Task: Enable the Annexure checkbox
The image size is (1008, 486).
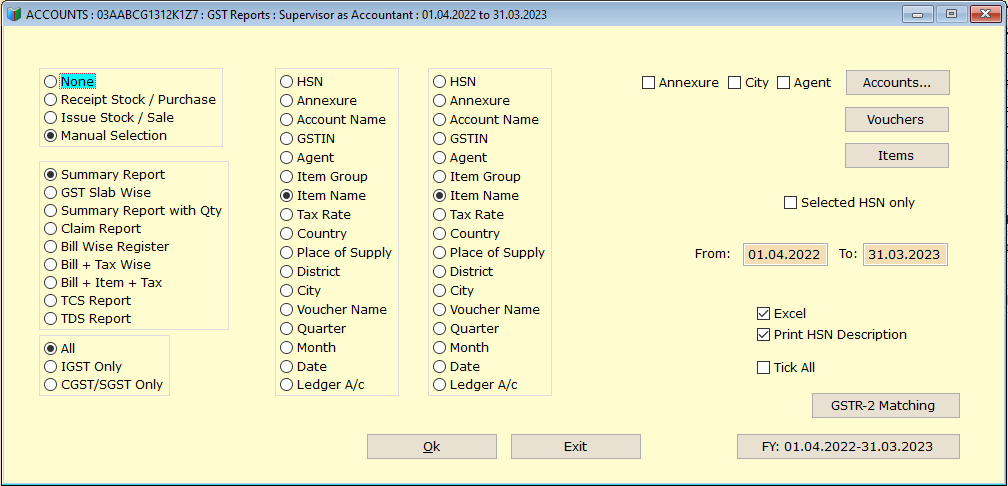Action: [x=680, y=82]
